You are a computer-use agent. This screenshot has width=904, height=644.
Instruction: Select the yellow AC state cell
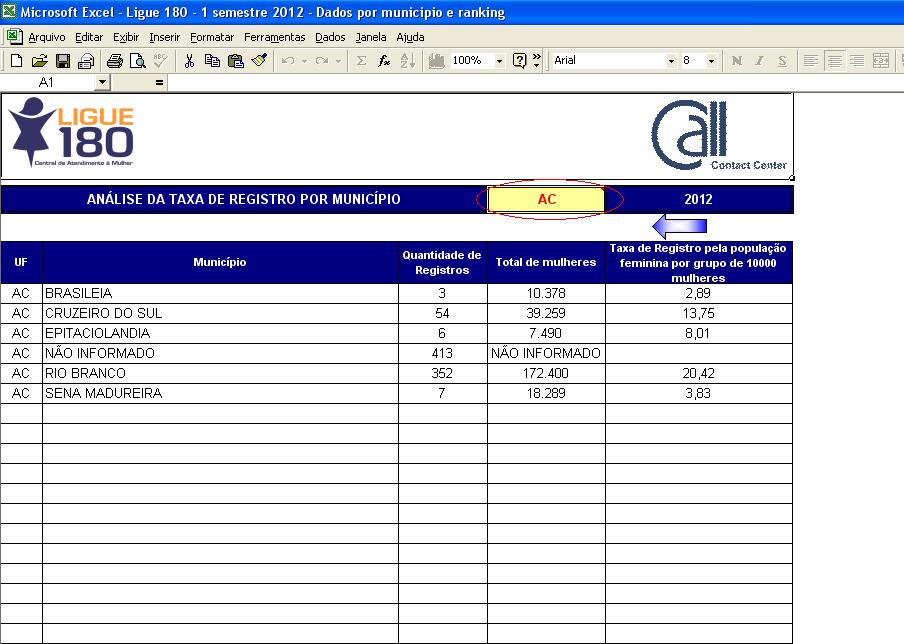pyautogui.click(x=546, y=199)
